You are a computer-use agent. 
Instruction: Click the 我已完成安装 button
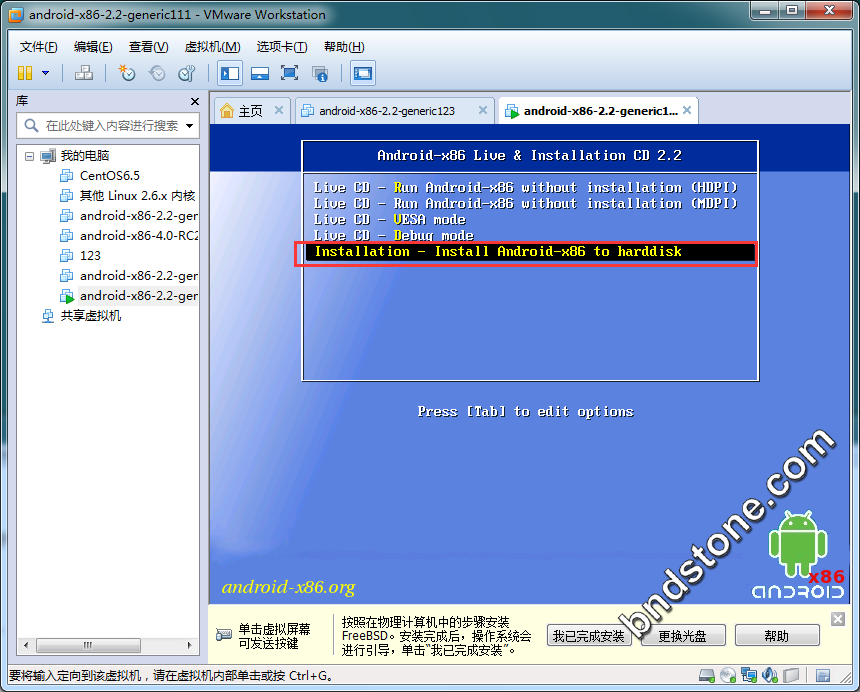pos(589,636)
